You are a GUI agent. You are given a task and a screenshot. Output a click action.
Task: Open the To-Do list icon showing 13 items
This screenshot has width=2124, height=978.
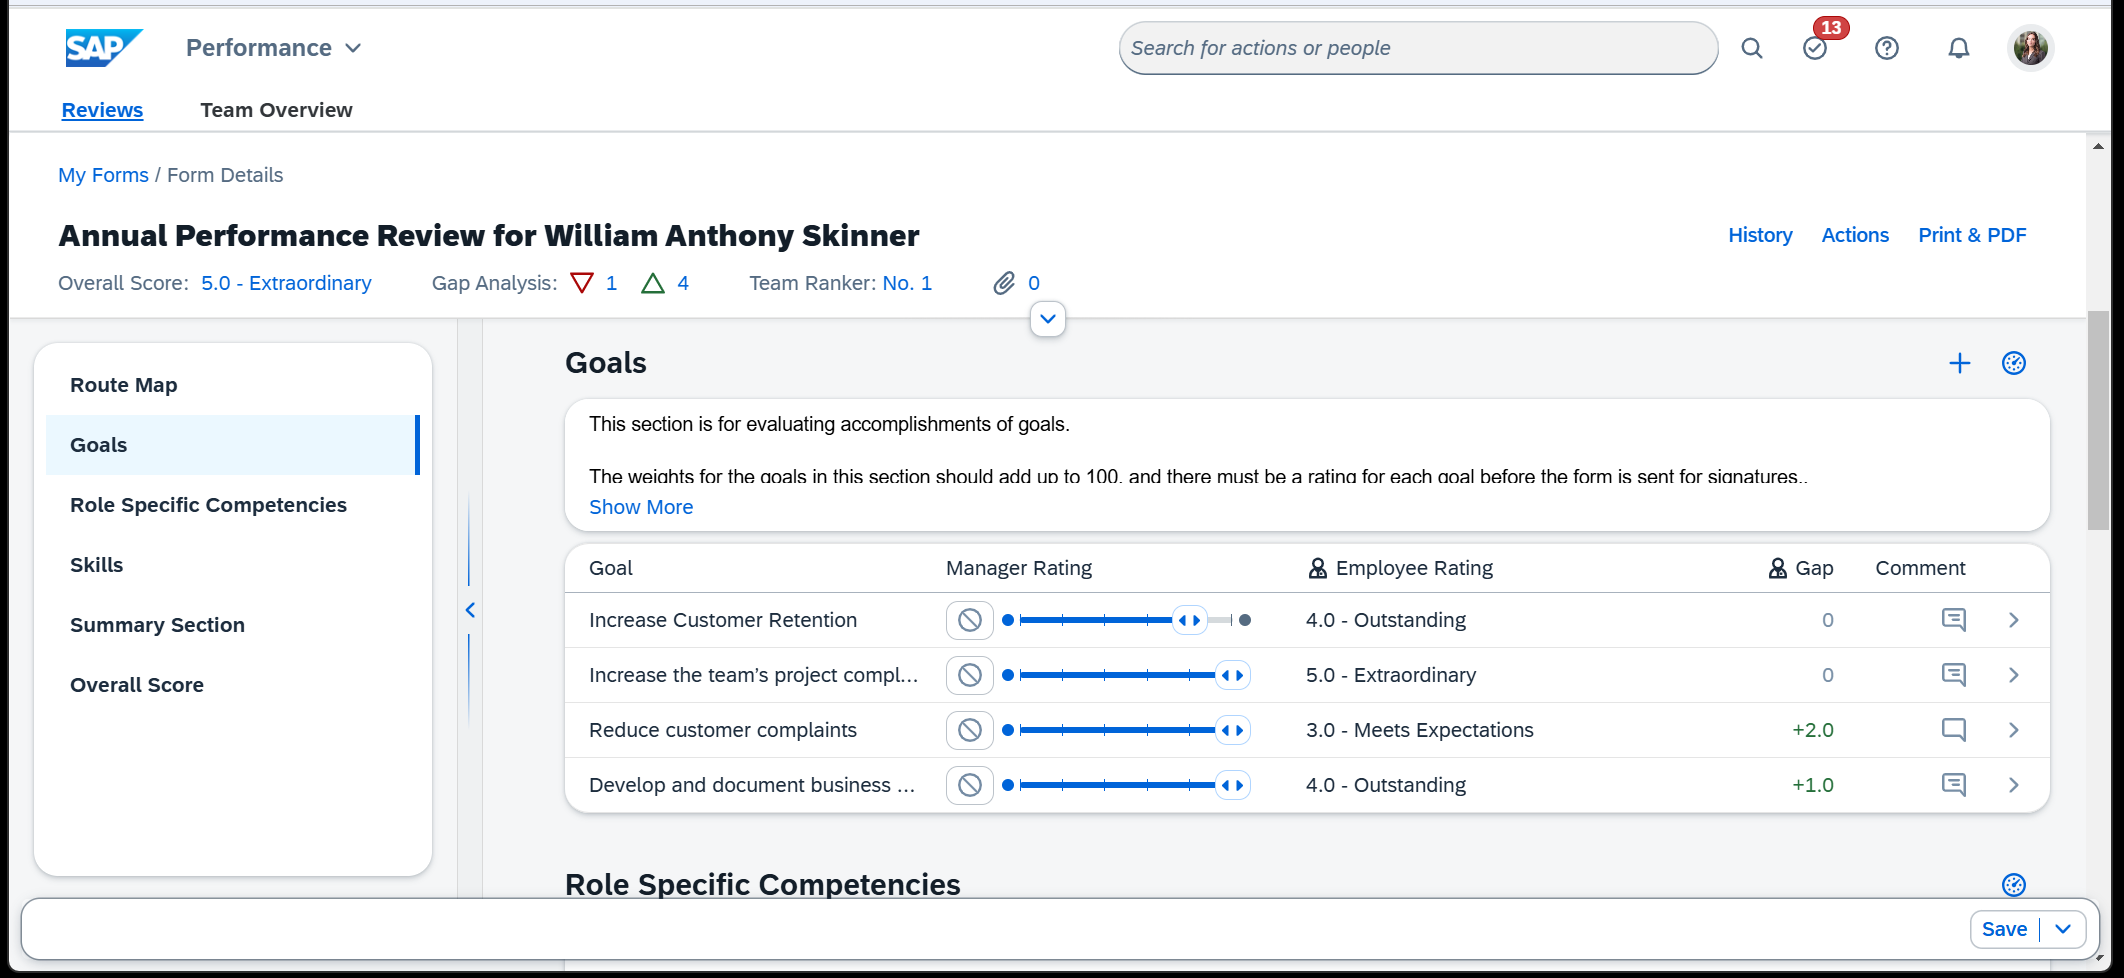coord(1815,47)
